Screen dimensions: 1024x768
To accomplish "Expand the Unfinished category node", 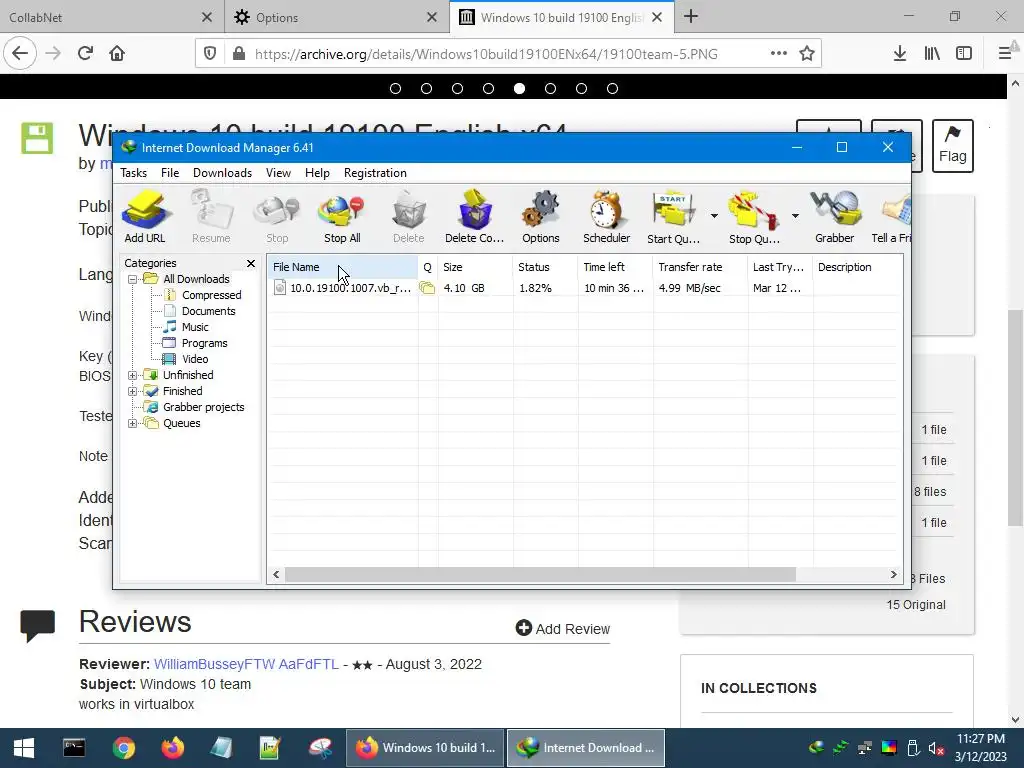I will click(133, 376).
